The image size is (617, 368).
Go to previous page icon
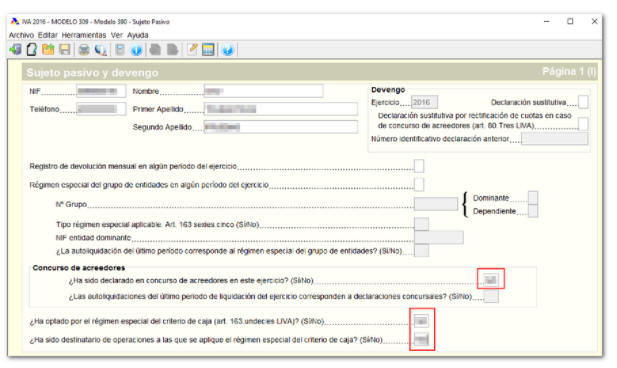coord(155,50)
